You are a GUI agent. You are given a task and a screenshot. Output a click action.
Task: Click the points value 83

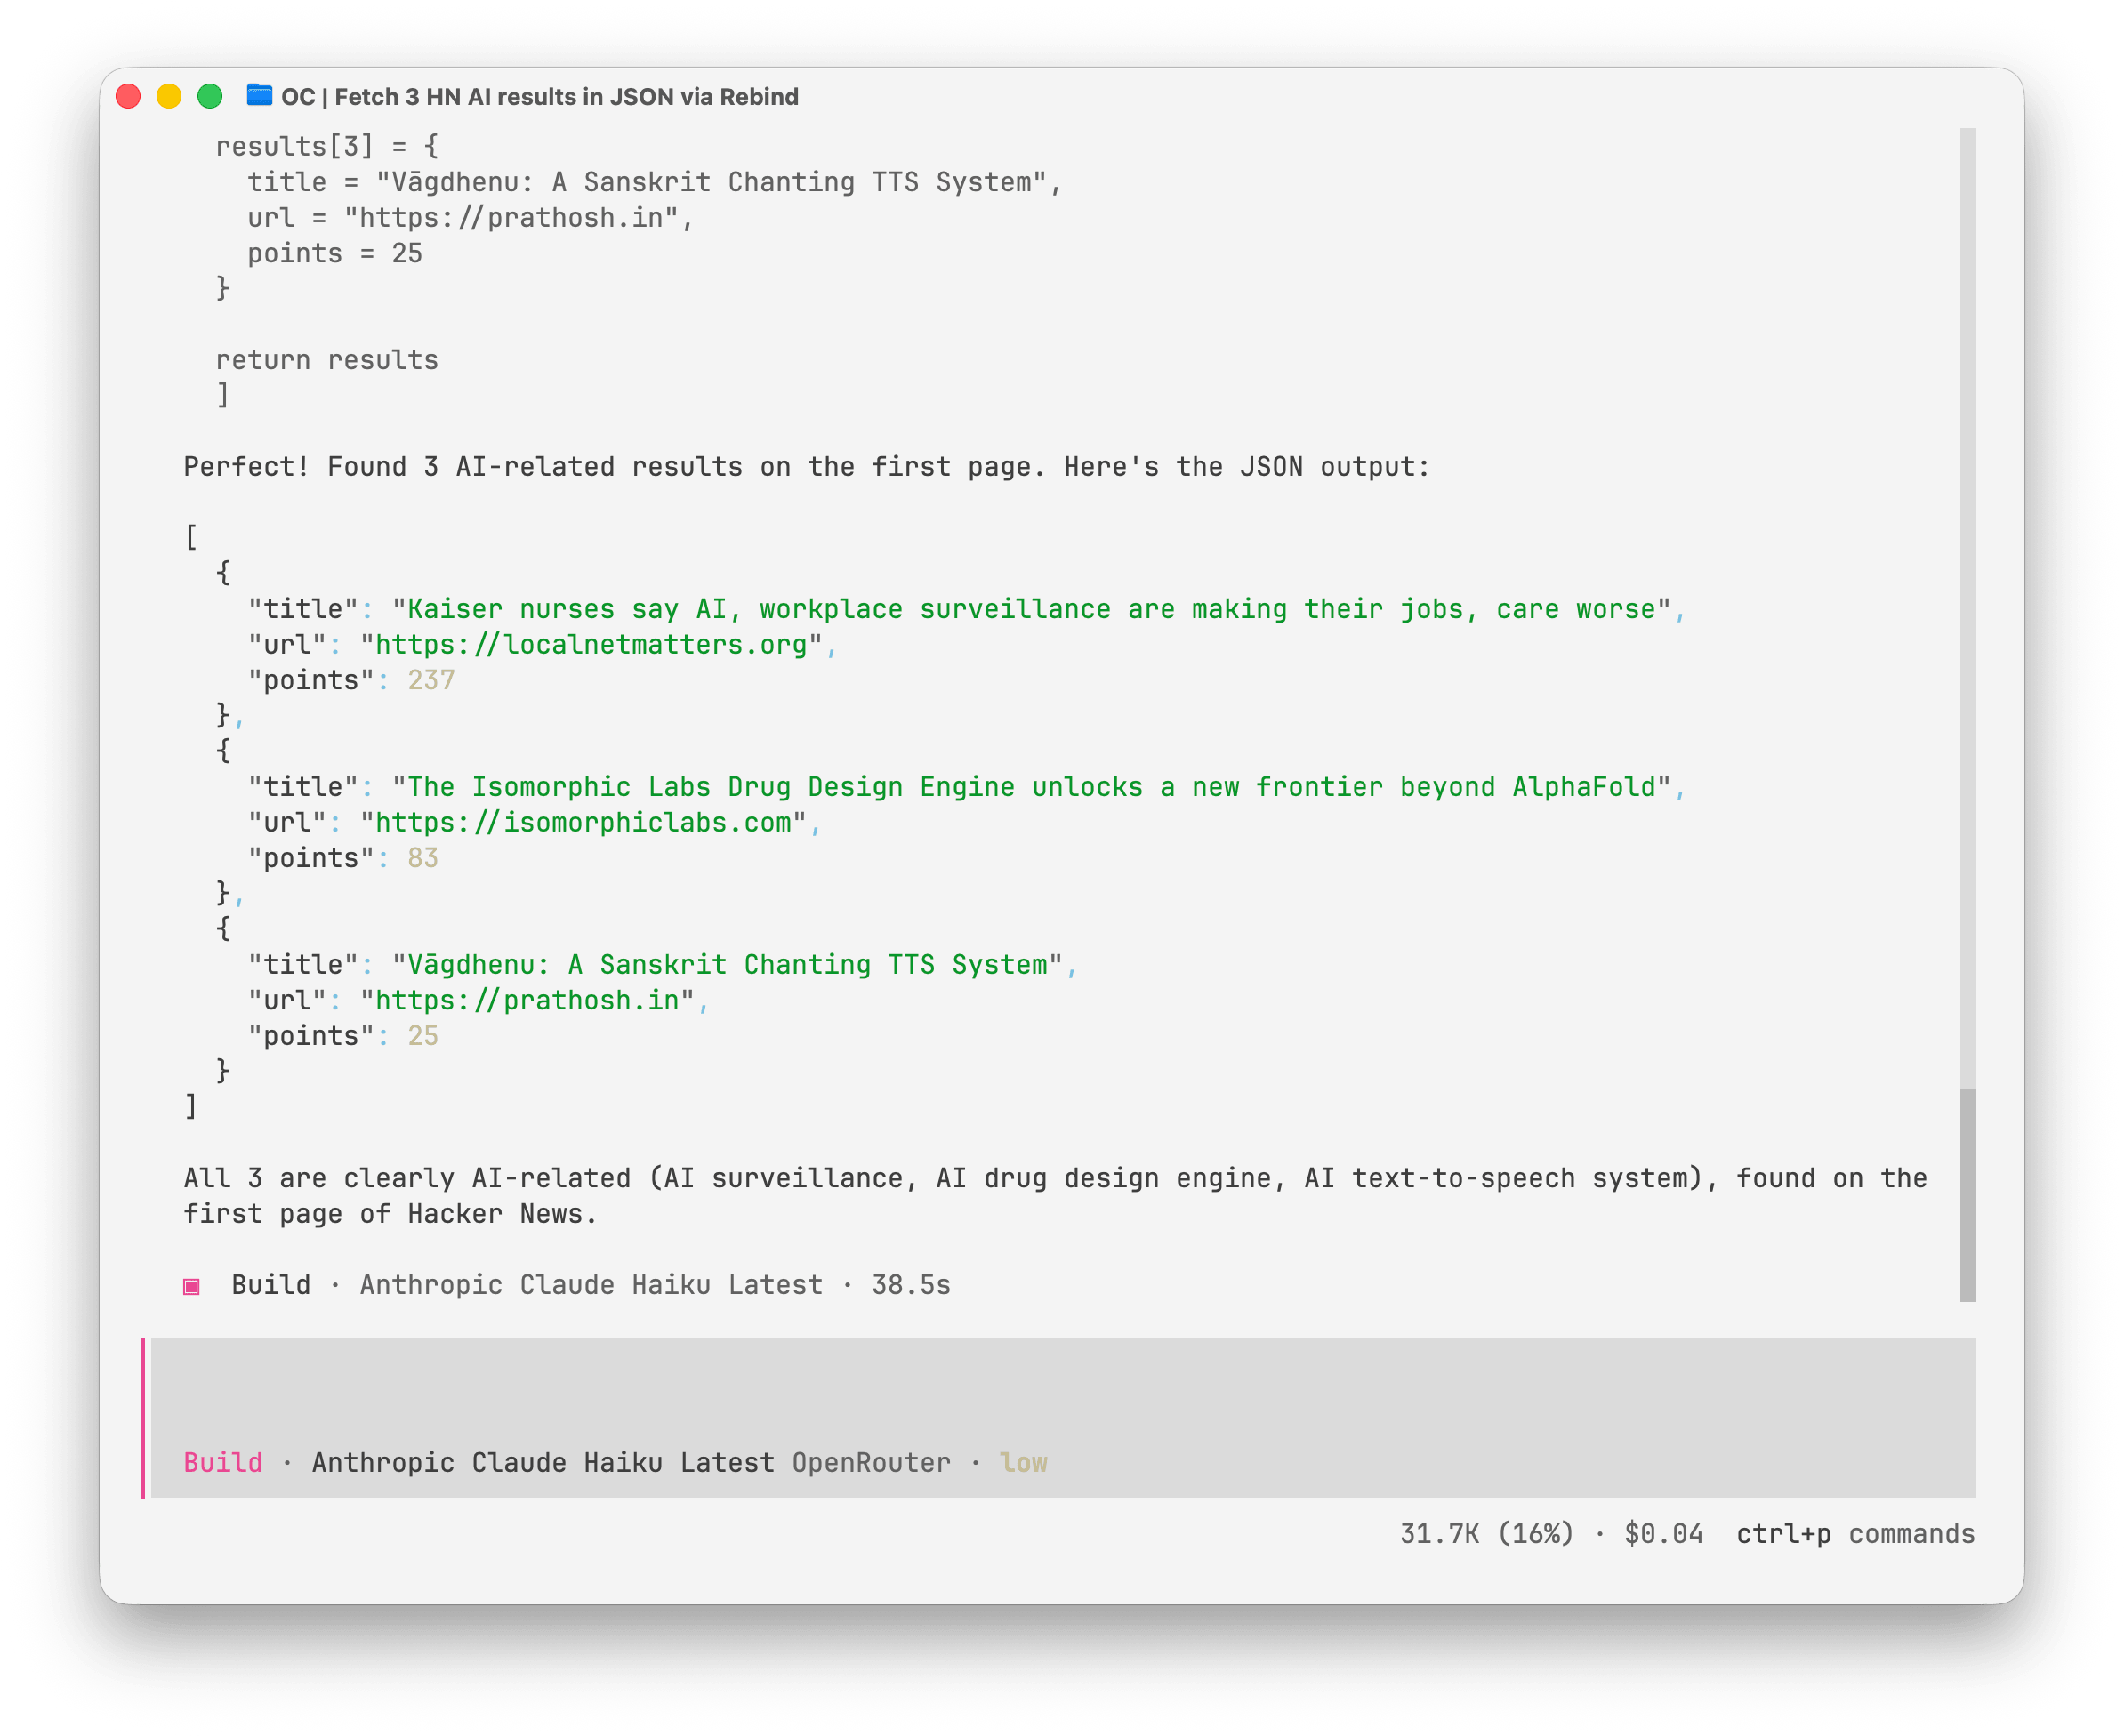tap(423, 859)
